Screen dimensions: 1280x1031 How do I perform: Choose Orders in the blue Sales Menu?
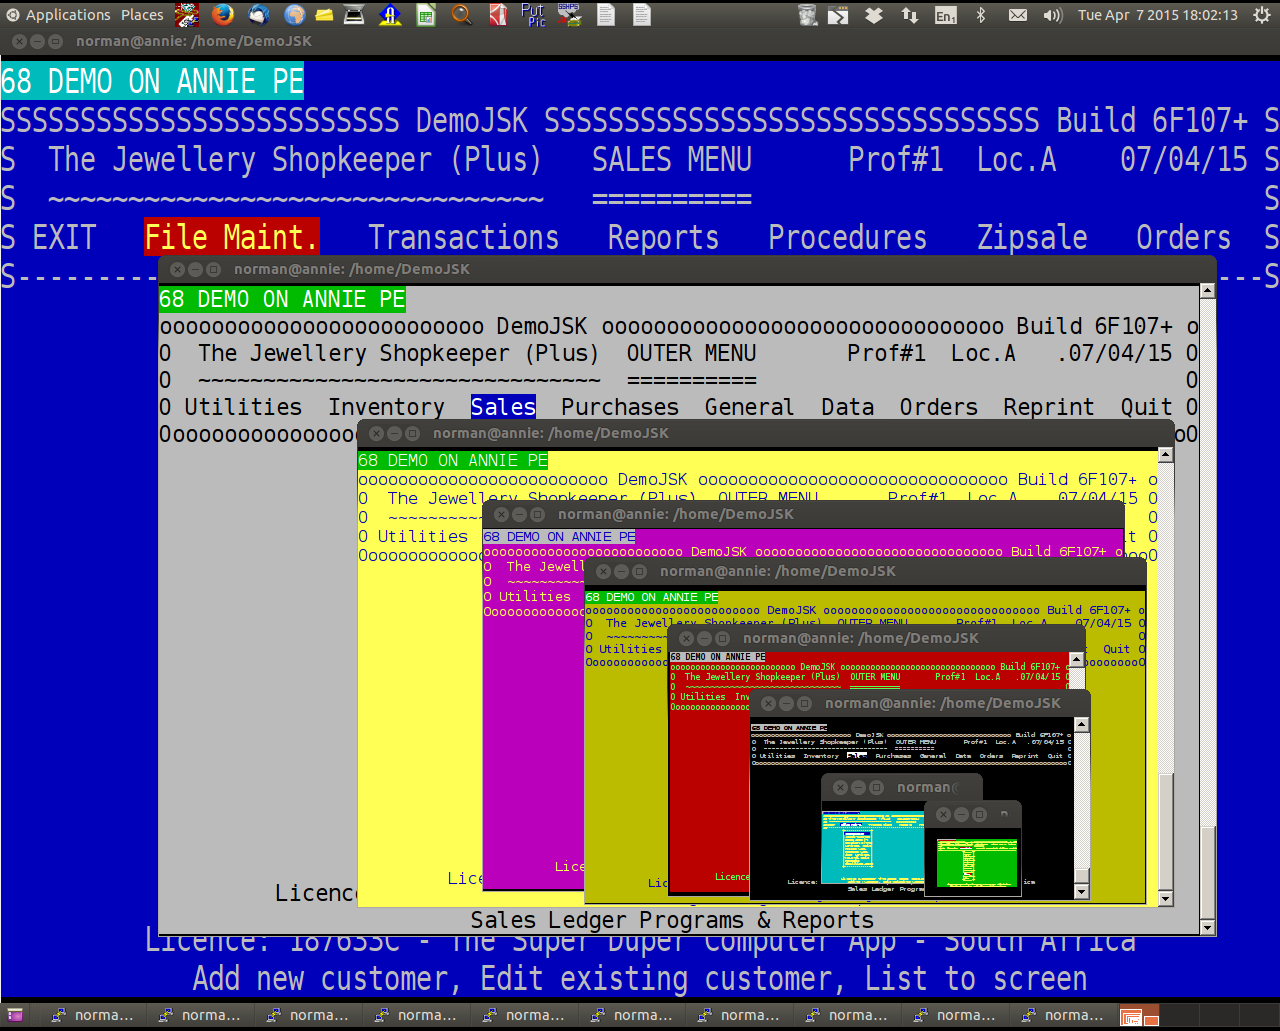click(1183, 238)
